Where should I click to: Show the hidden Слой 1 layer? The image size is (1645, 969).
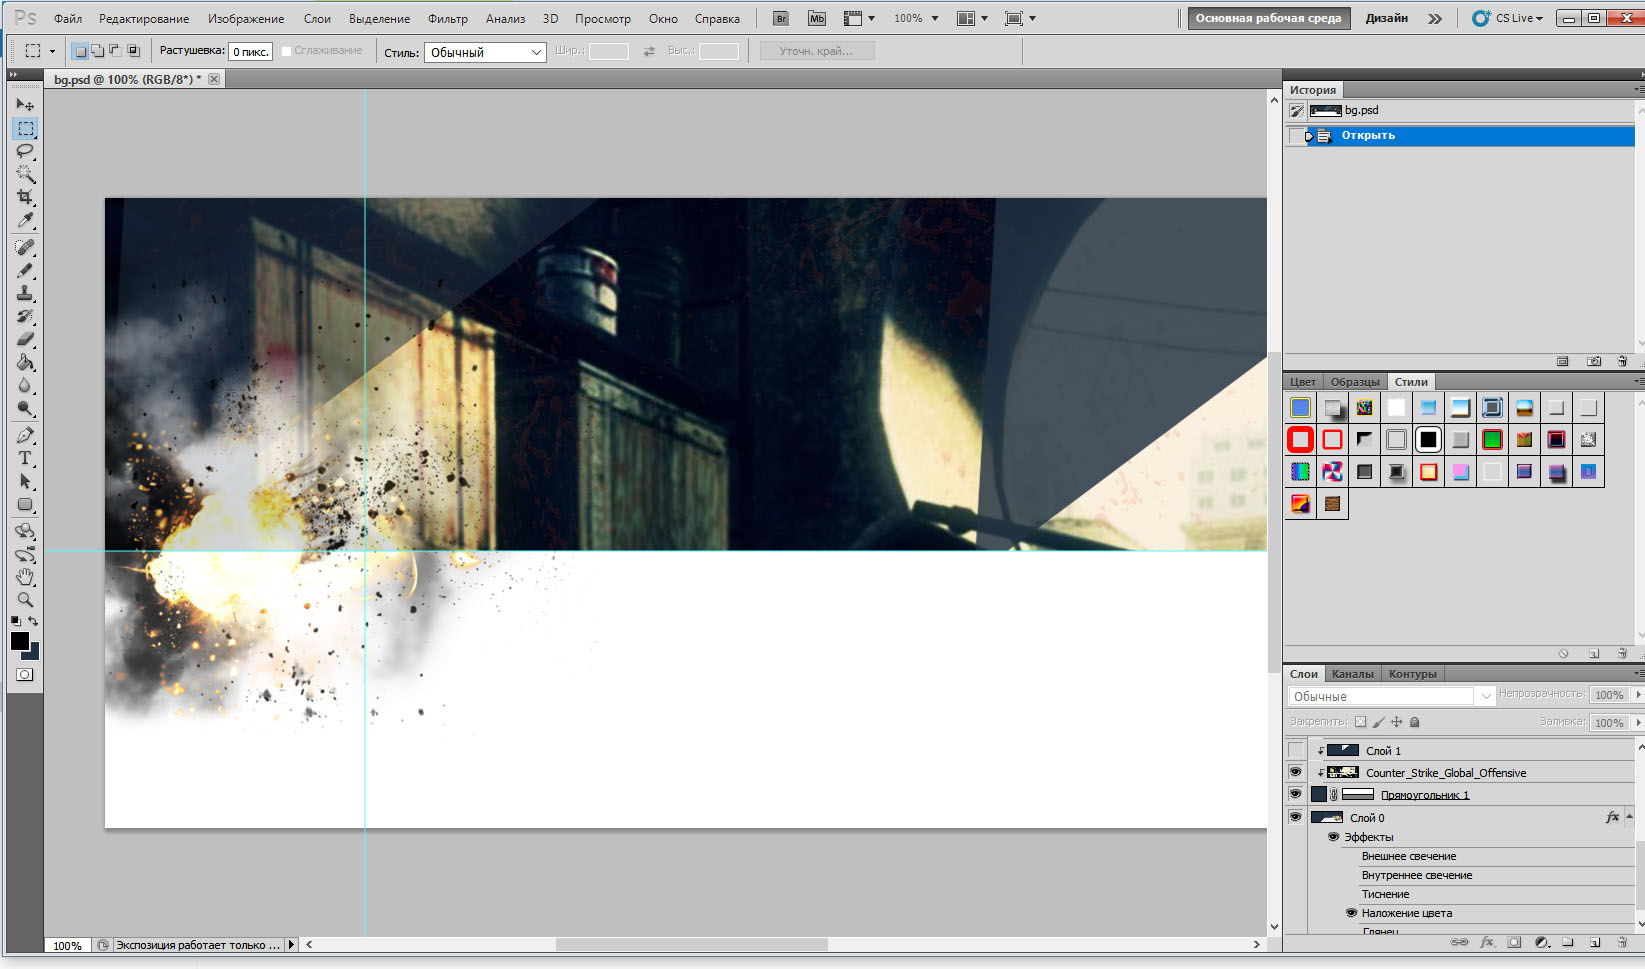(x=1295, y=750)
